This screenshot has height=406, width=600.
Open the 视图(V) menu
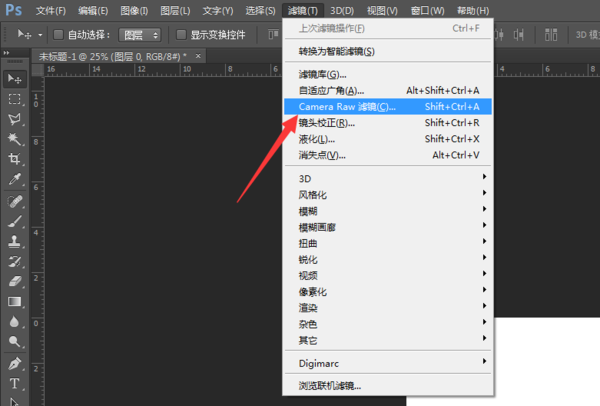click(382, 11)
